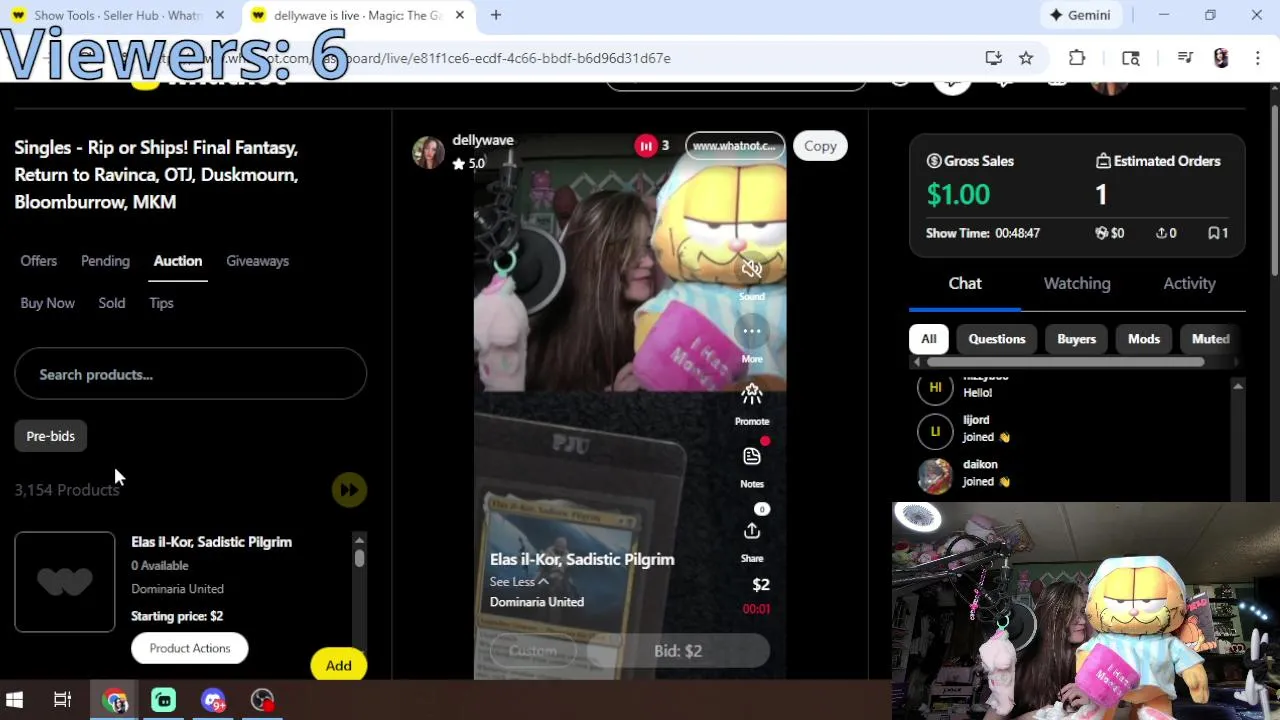Switch to the Offers tab
This screenshot has width=1280, height=720.
coord(39,261)
